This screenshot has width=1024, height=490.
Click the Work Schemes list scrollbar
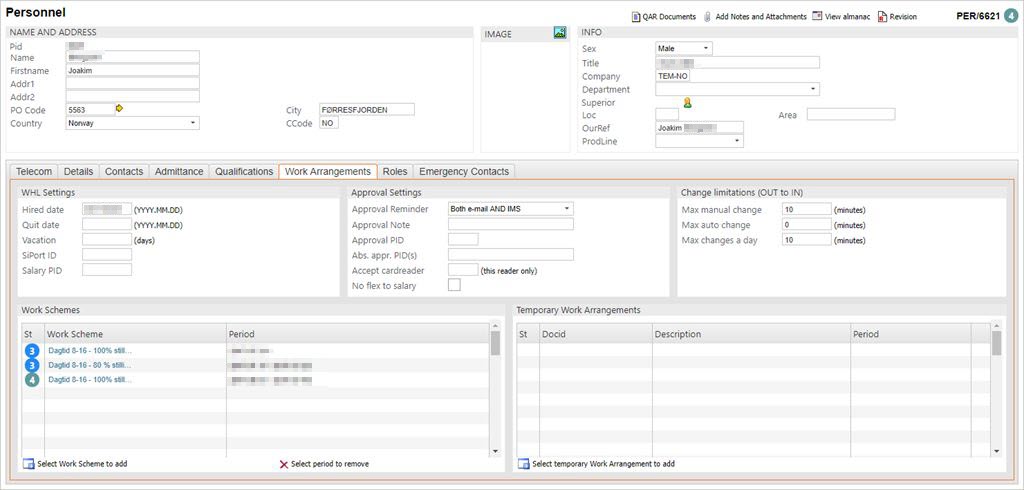pyautogui.click(x=495, y=390)
